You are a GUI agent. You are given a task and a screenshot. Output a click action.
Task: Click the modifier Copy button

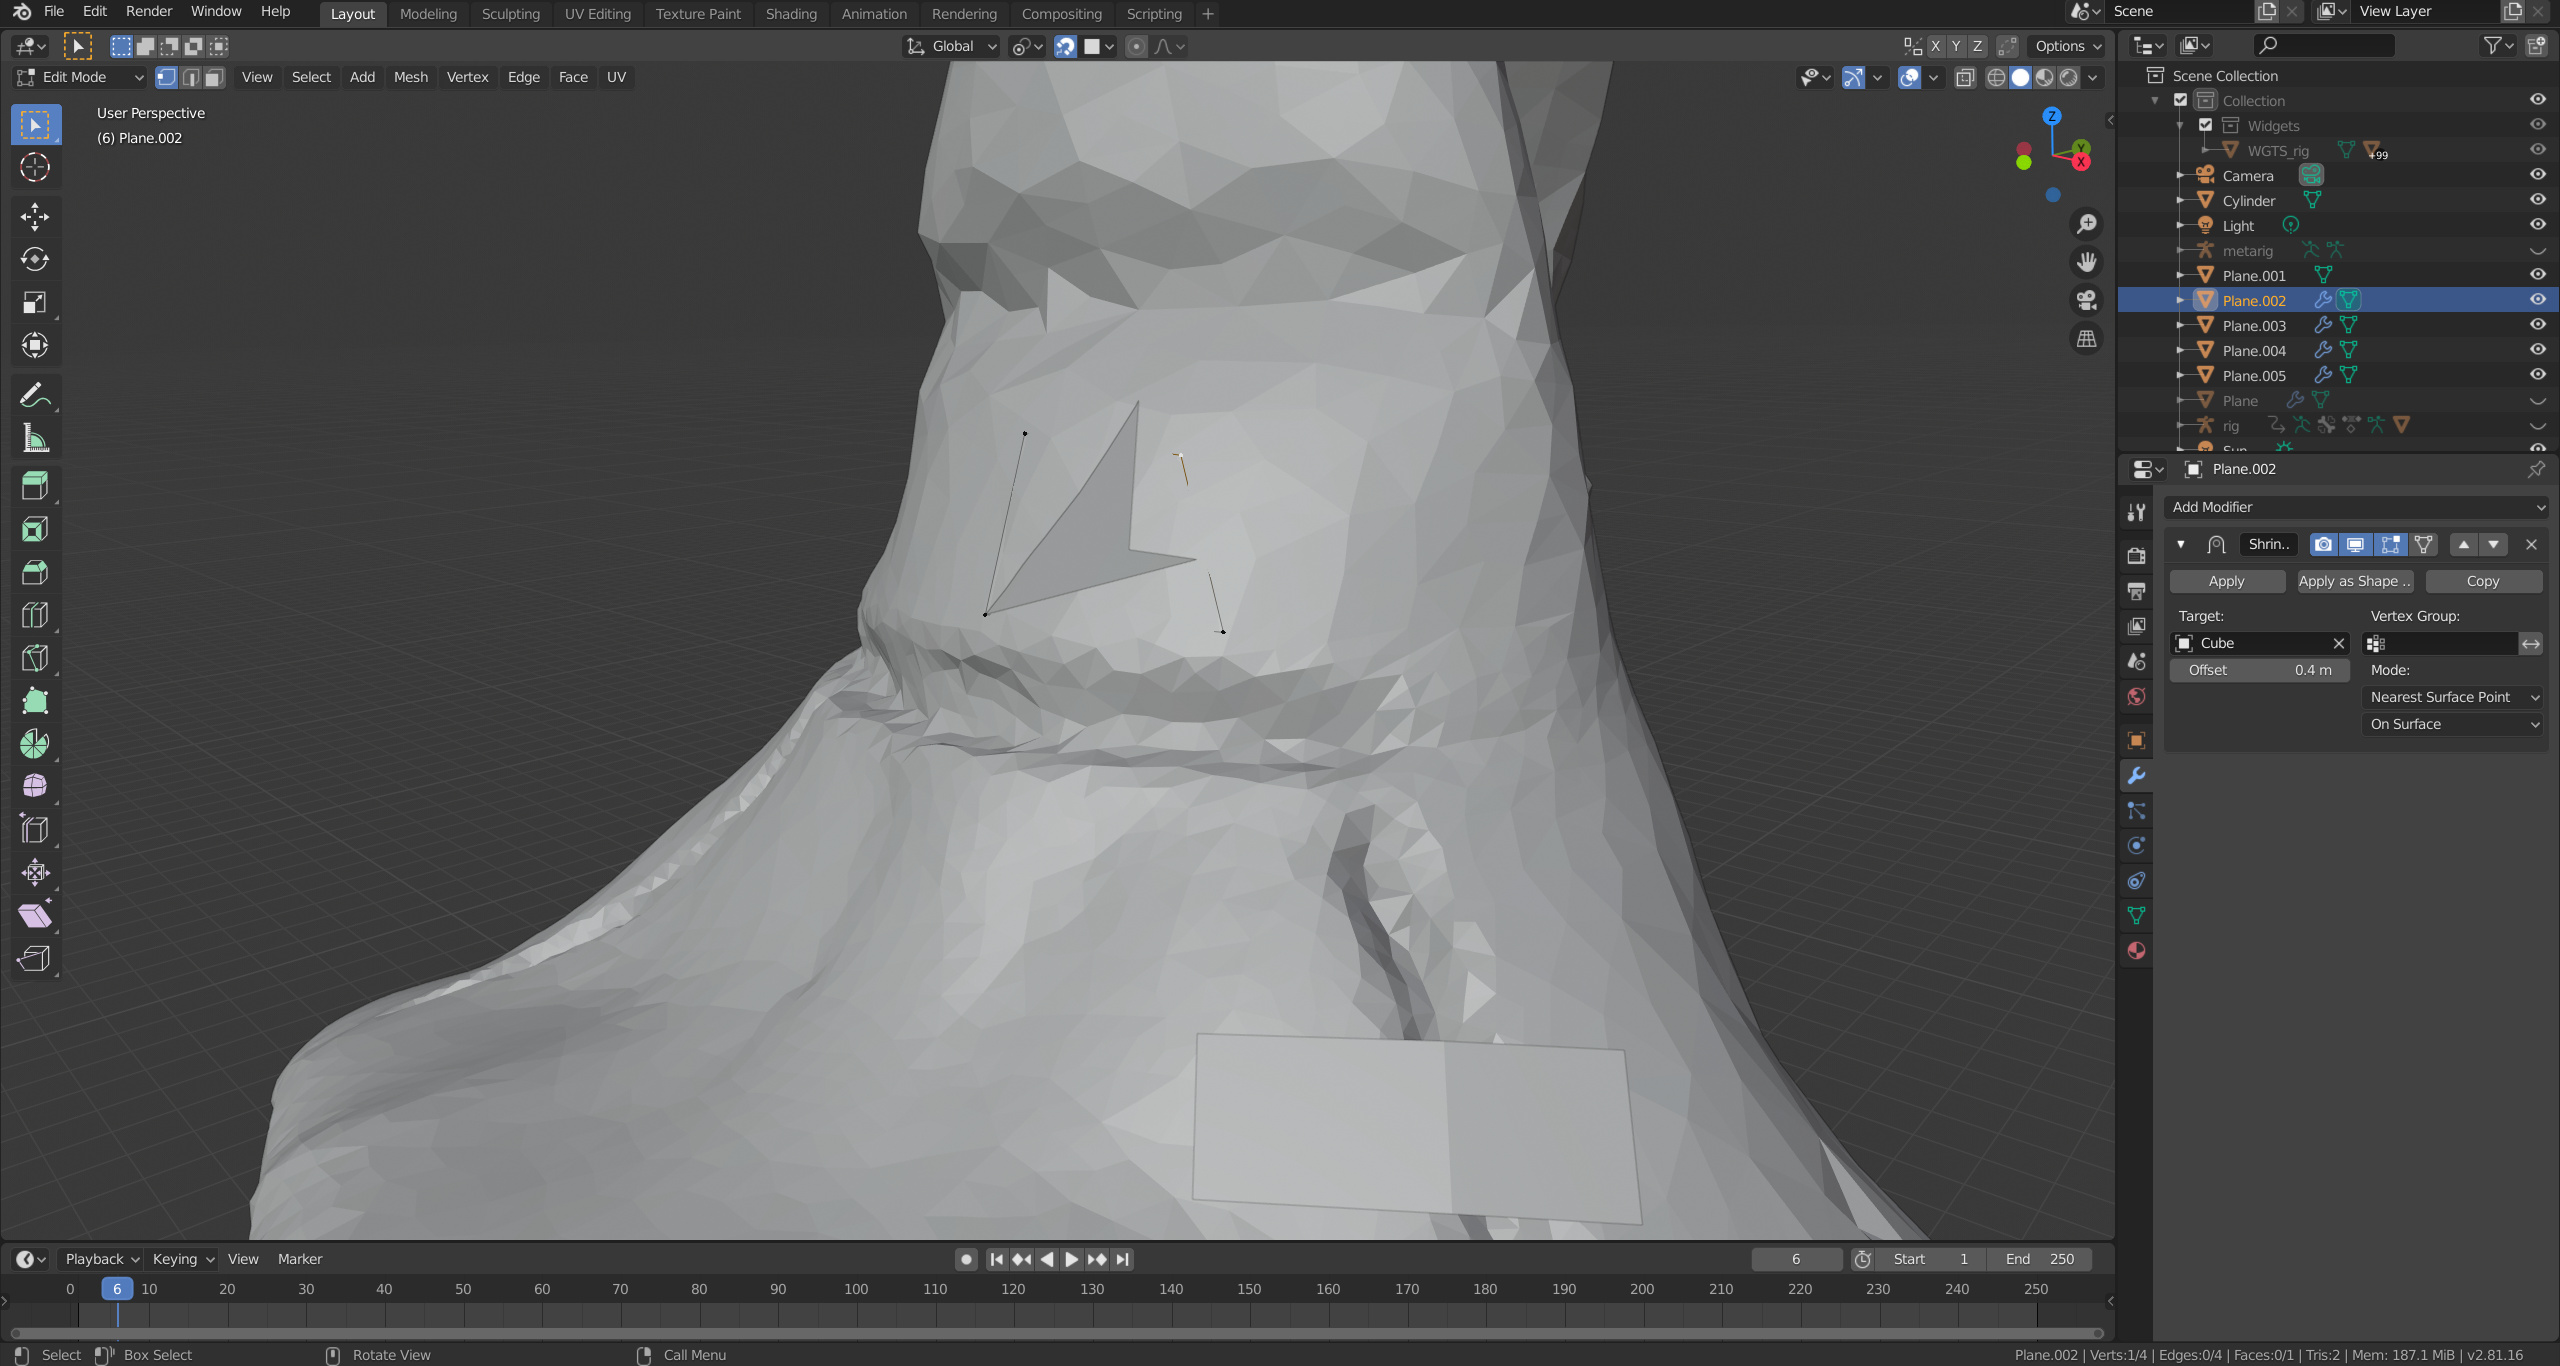pos(2483,581)
